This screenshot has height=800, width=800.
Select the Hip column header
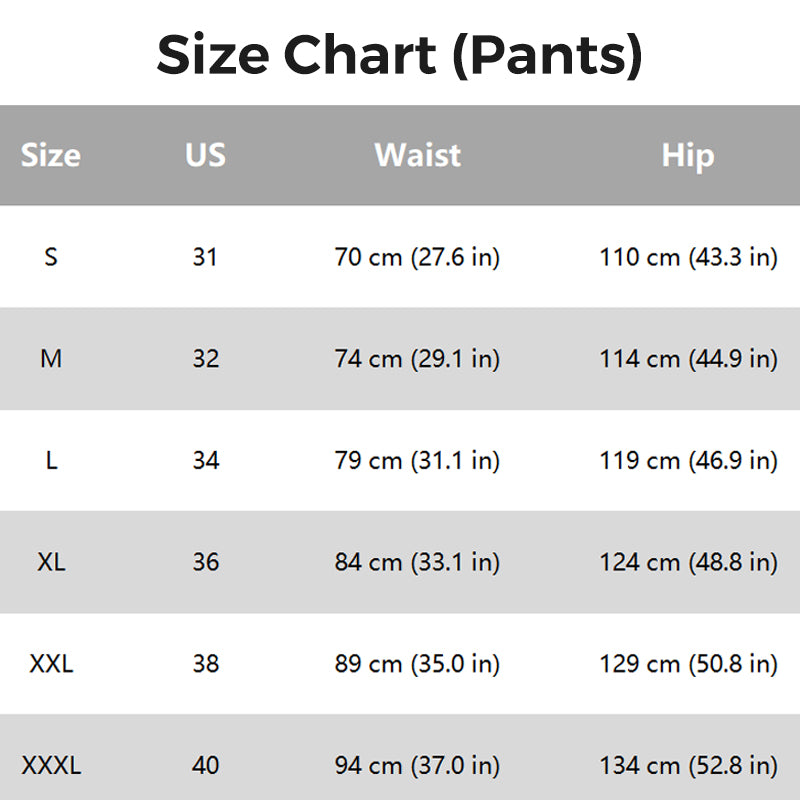688,155
